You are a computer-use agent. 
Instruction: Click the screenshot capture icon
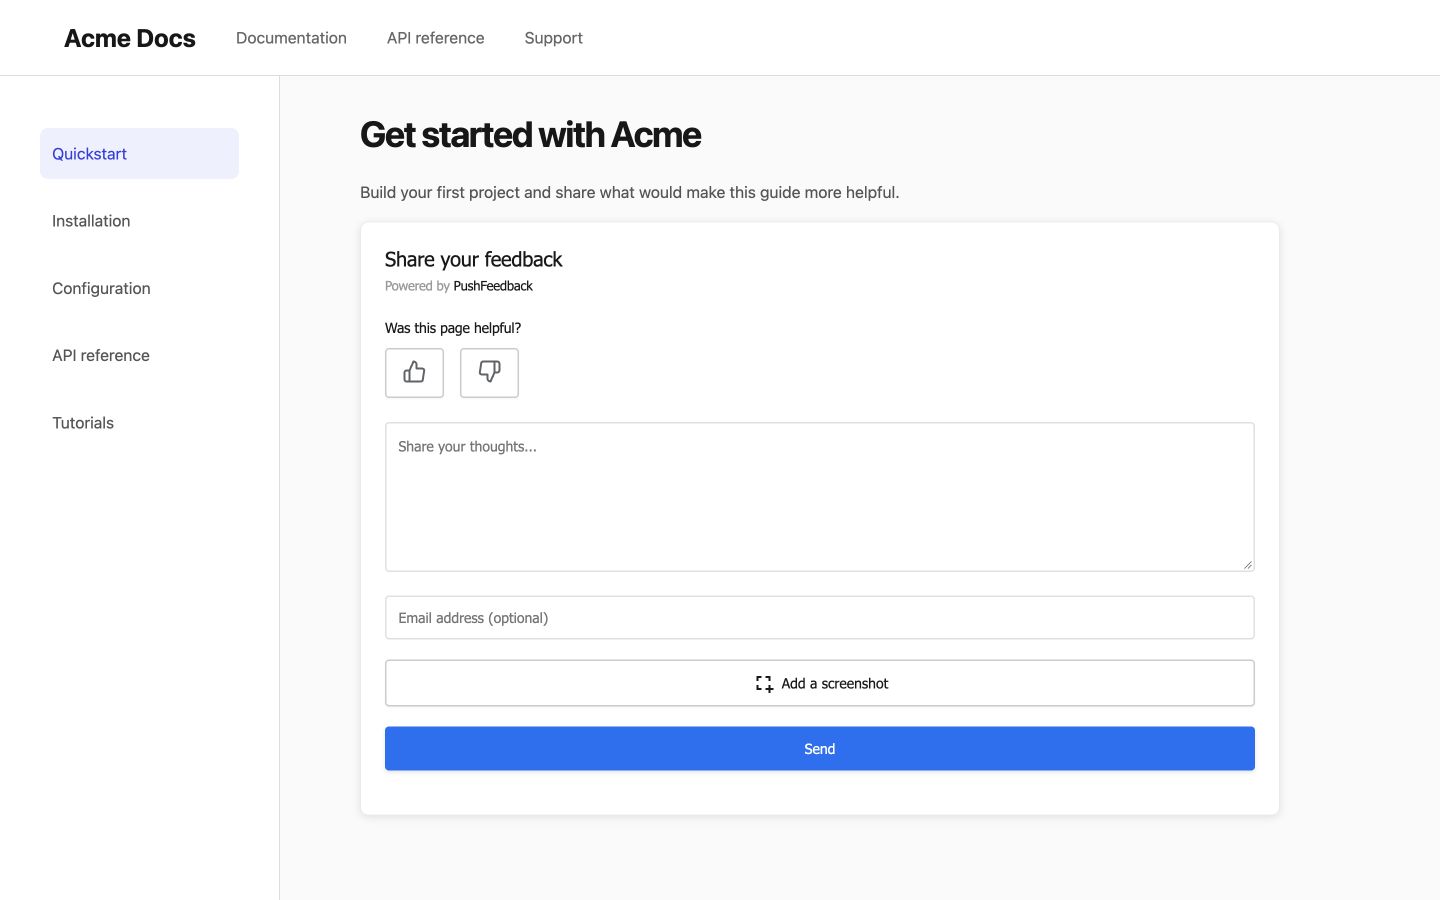click(x=764, y=684)
